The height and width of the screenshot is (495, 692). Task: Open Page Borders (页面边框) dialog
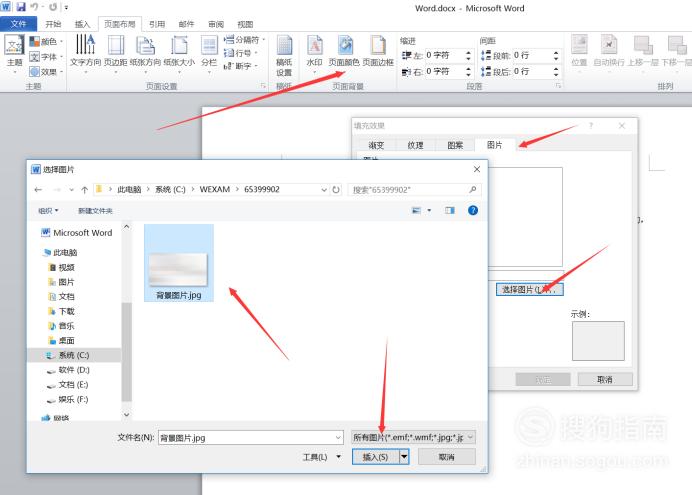tap(378, 51)
